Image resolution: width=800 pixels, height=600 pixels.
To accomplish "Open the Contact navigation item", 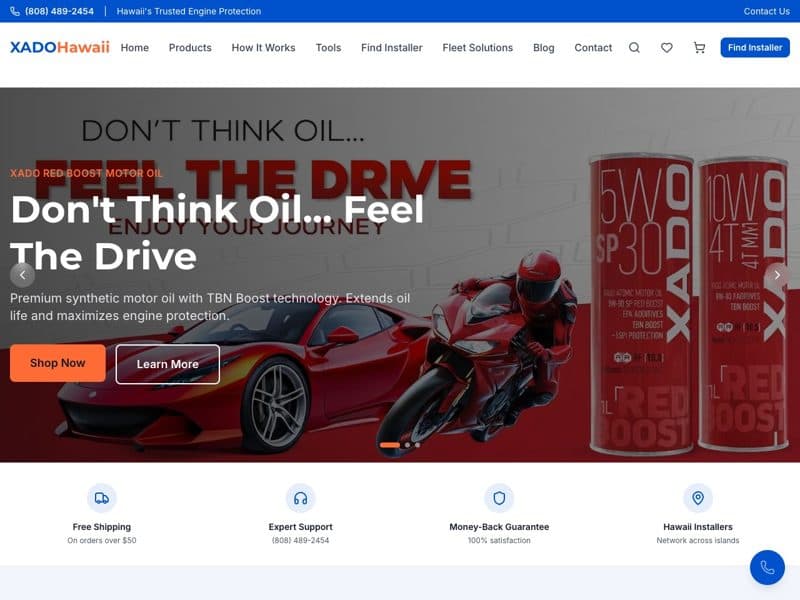I will pos(593,47).
